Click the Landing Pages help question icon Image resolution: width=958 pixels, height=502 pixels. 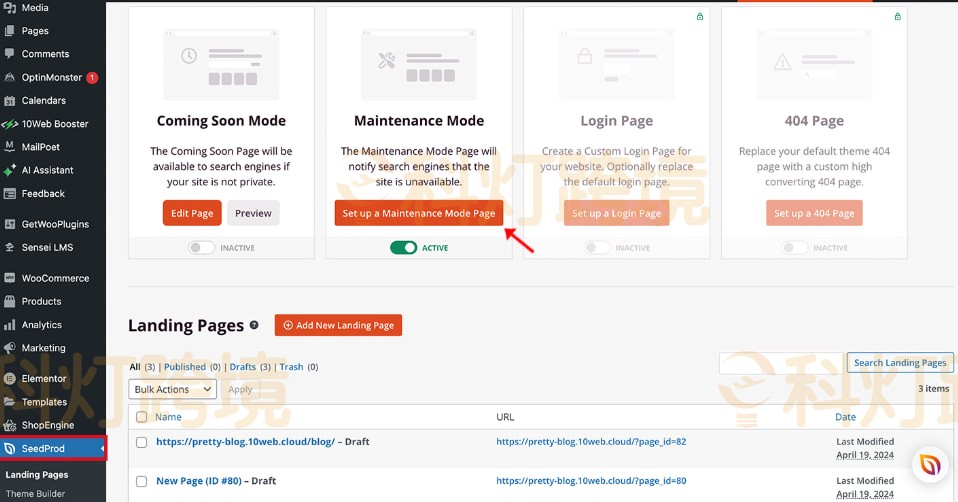(x=254, y=326)
